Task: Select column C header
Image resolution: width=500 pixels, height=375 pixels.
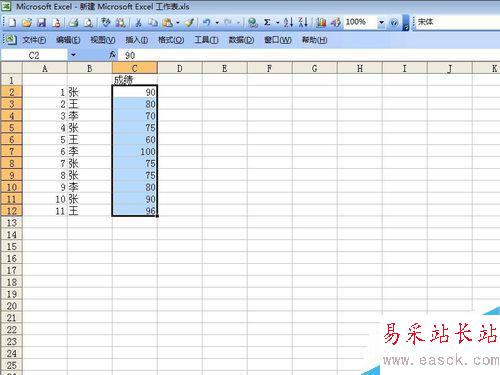Action: [135, 68]
